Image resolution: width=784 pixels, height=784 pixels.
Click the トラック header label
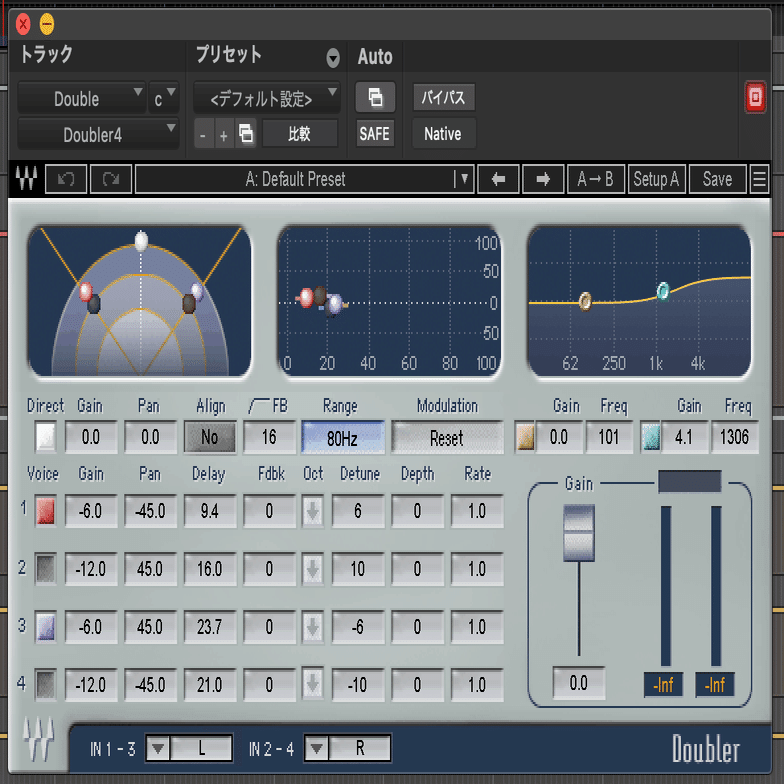46,54
